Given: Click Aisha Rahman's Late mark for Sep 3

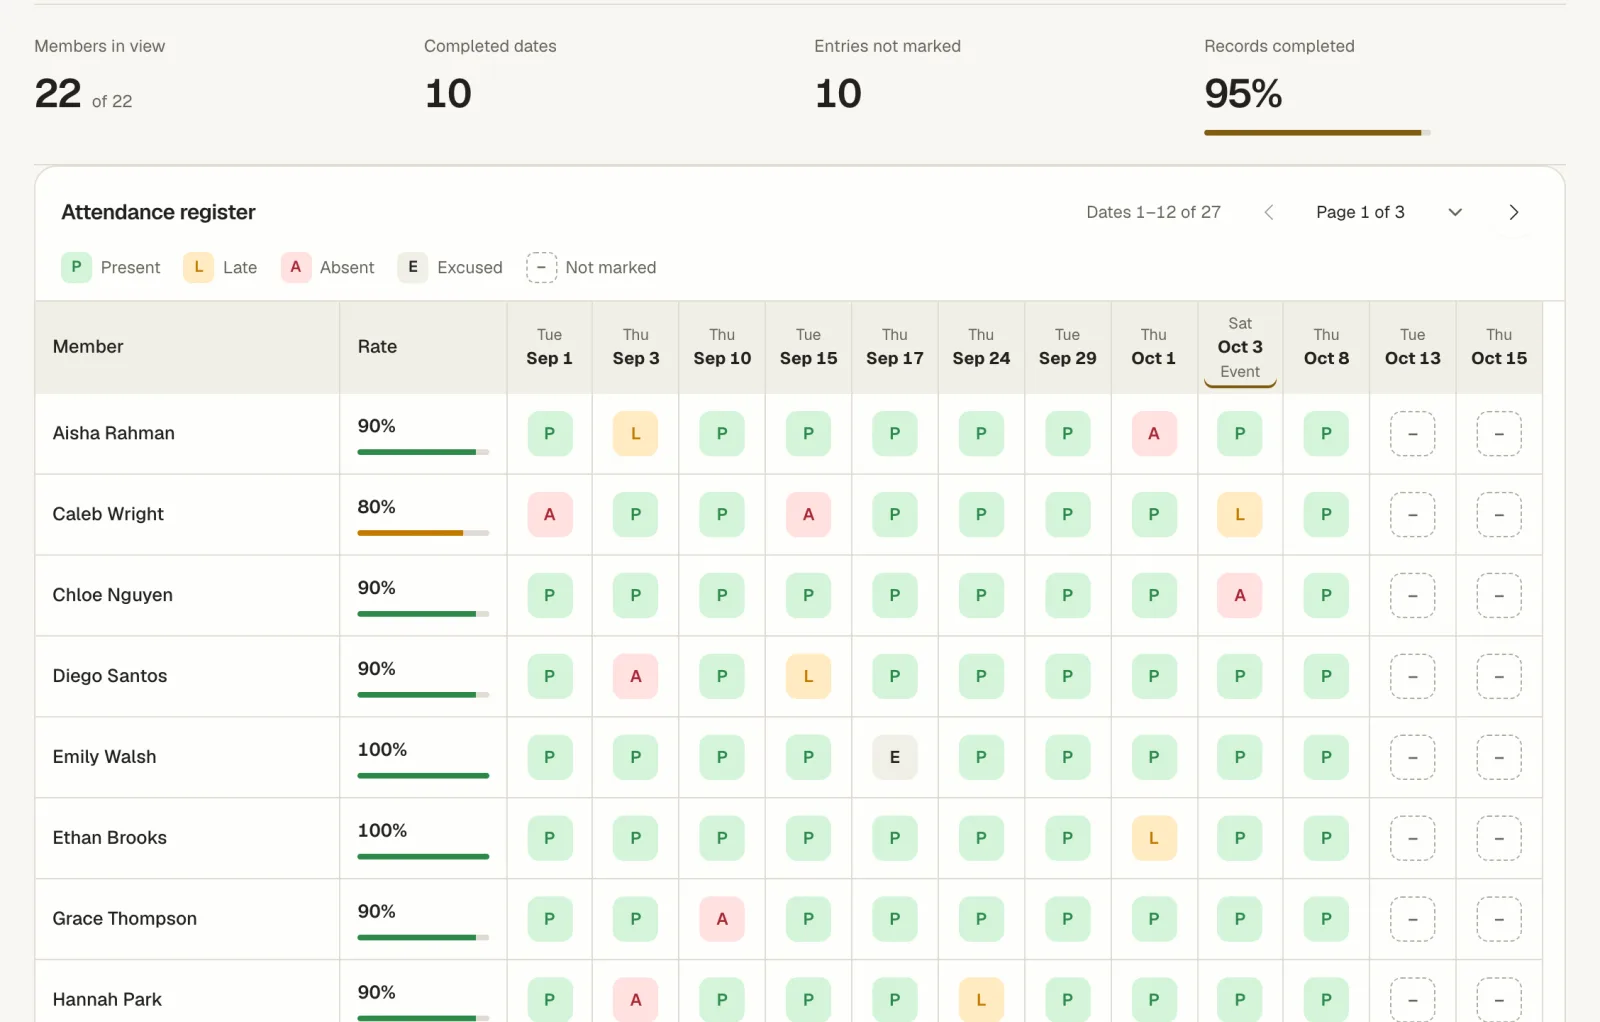Looking at the screenshot, I should 636,434.
